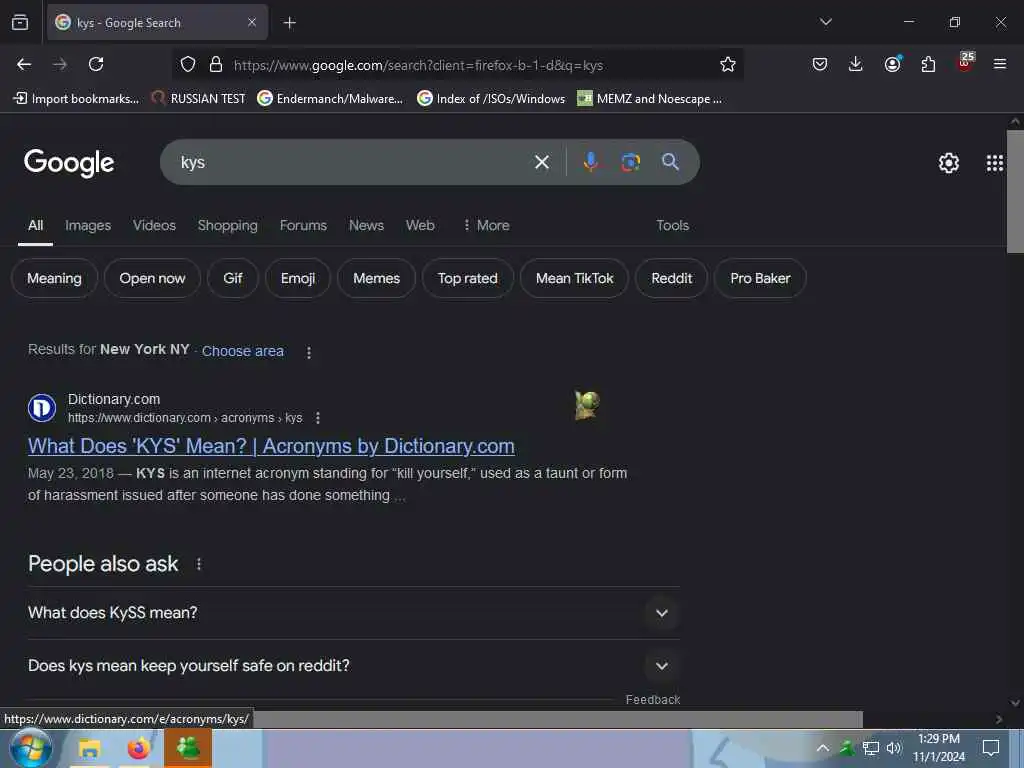Open the Downloads panel

point(856,64)
